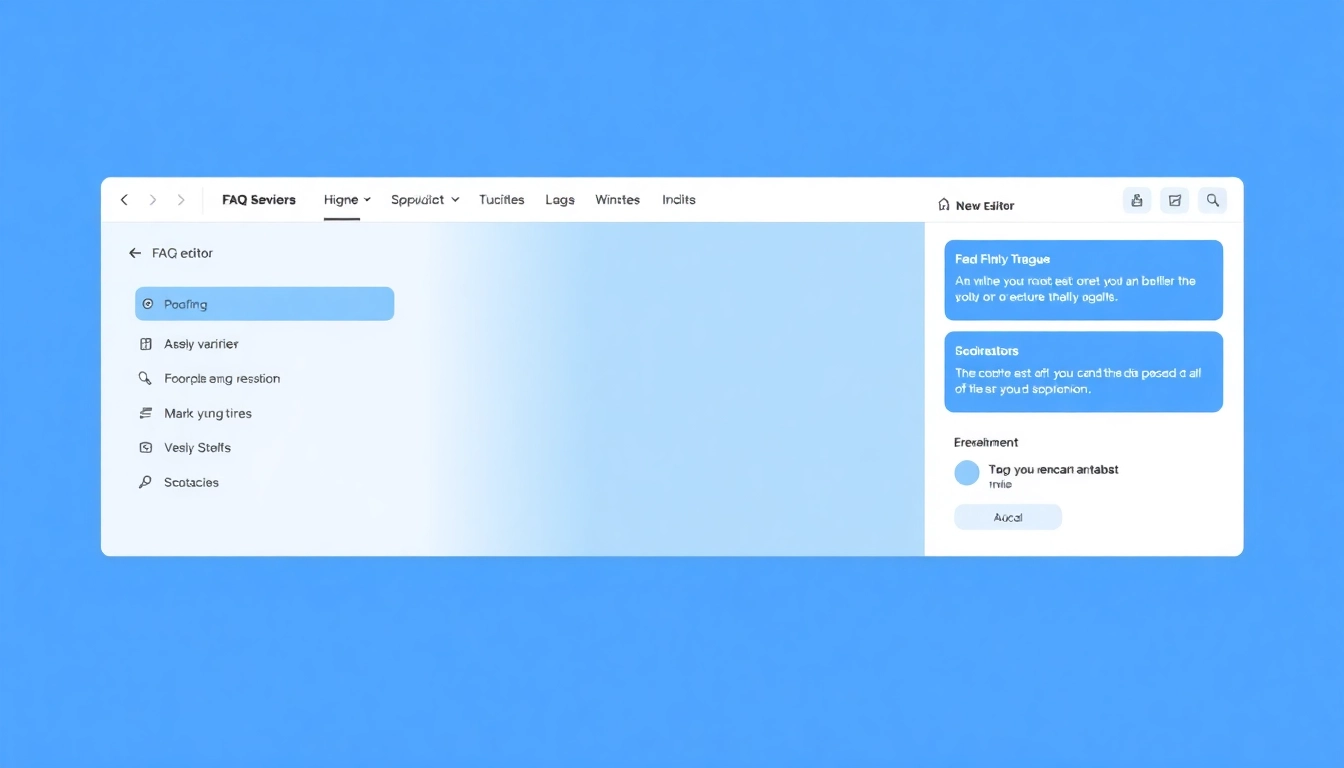The height and width of the screenshot is (768, 1344).
Task: Open the Higne tab
Action: pyautogui.click(x=341, y=200)
